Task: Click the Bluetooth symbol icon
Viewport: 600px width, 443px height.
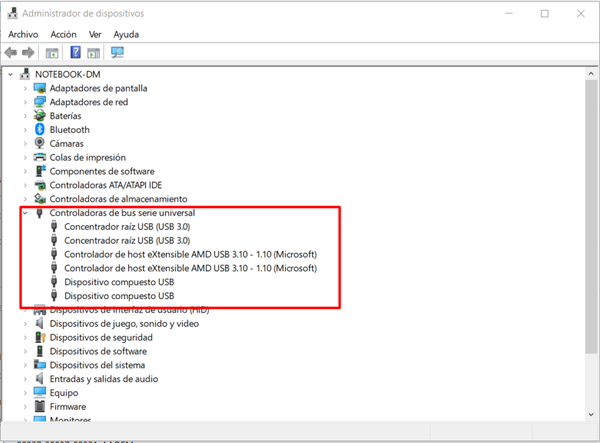Action: [39, 129]
